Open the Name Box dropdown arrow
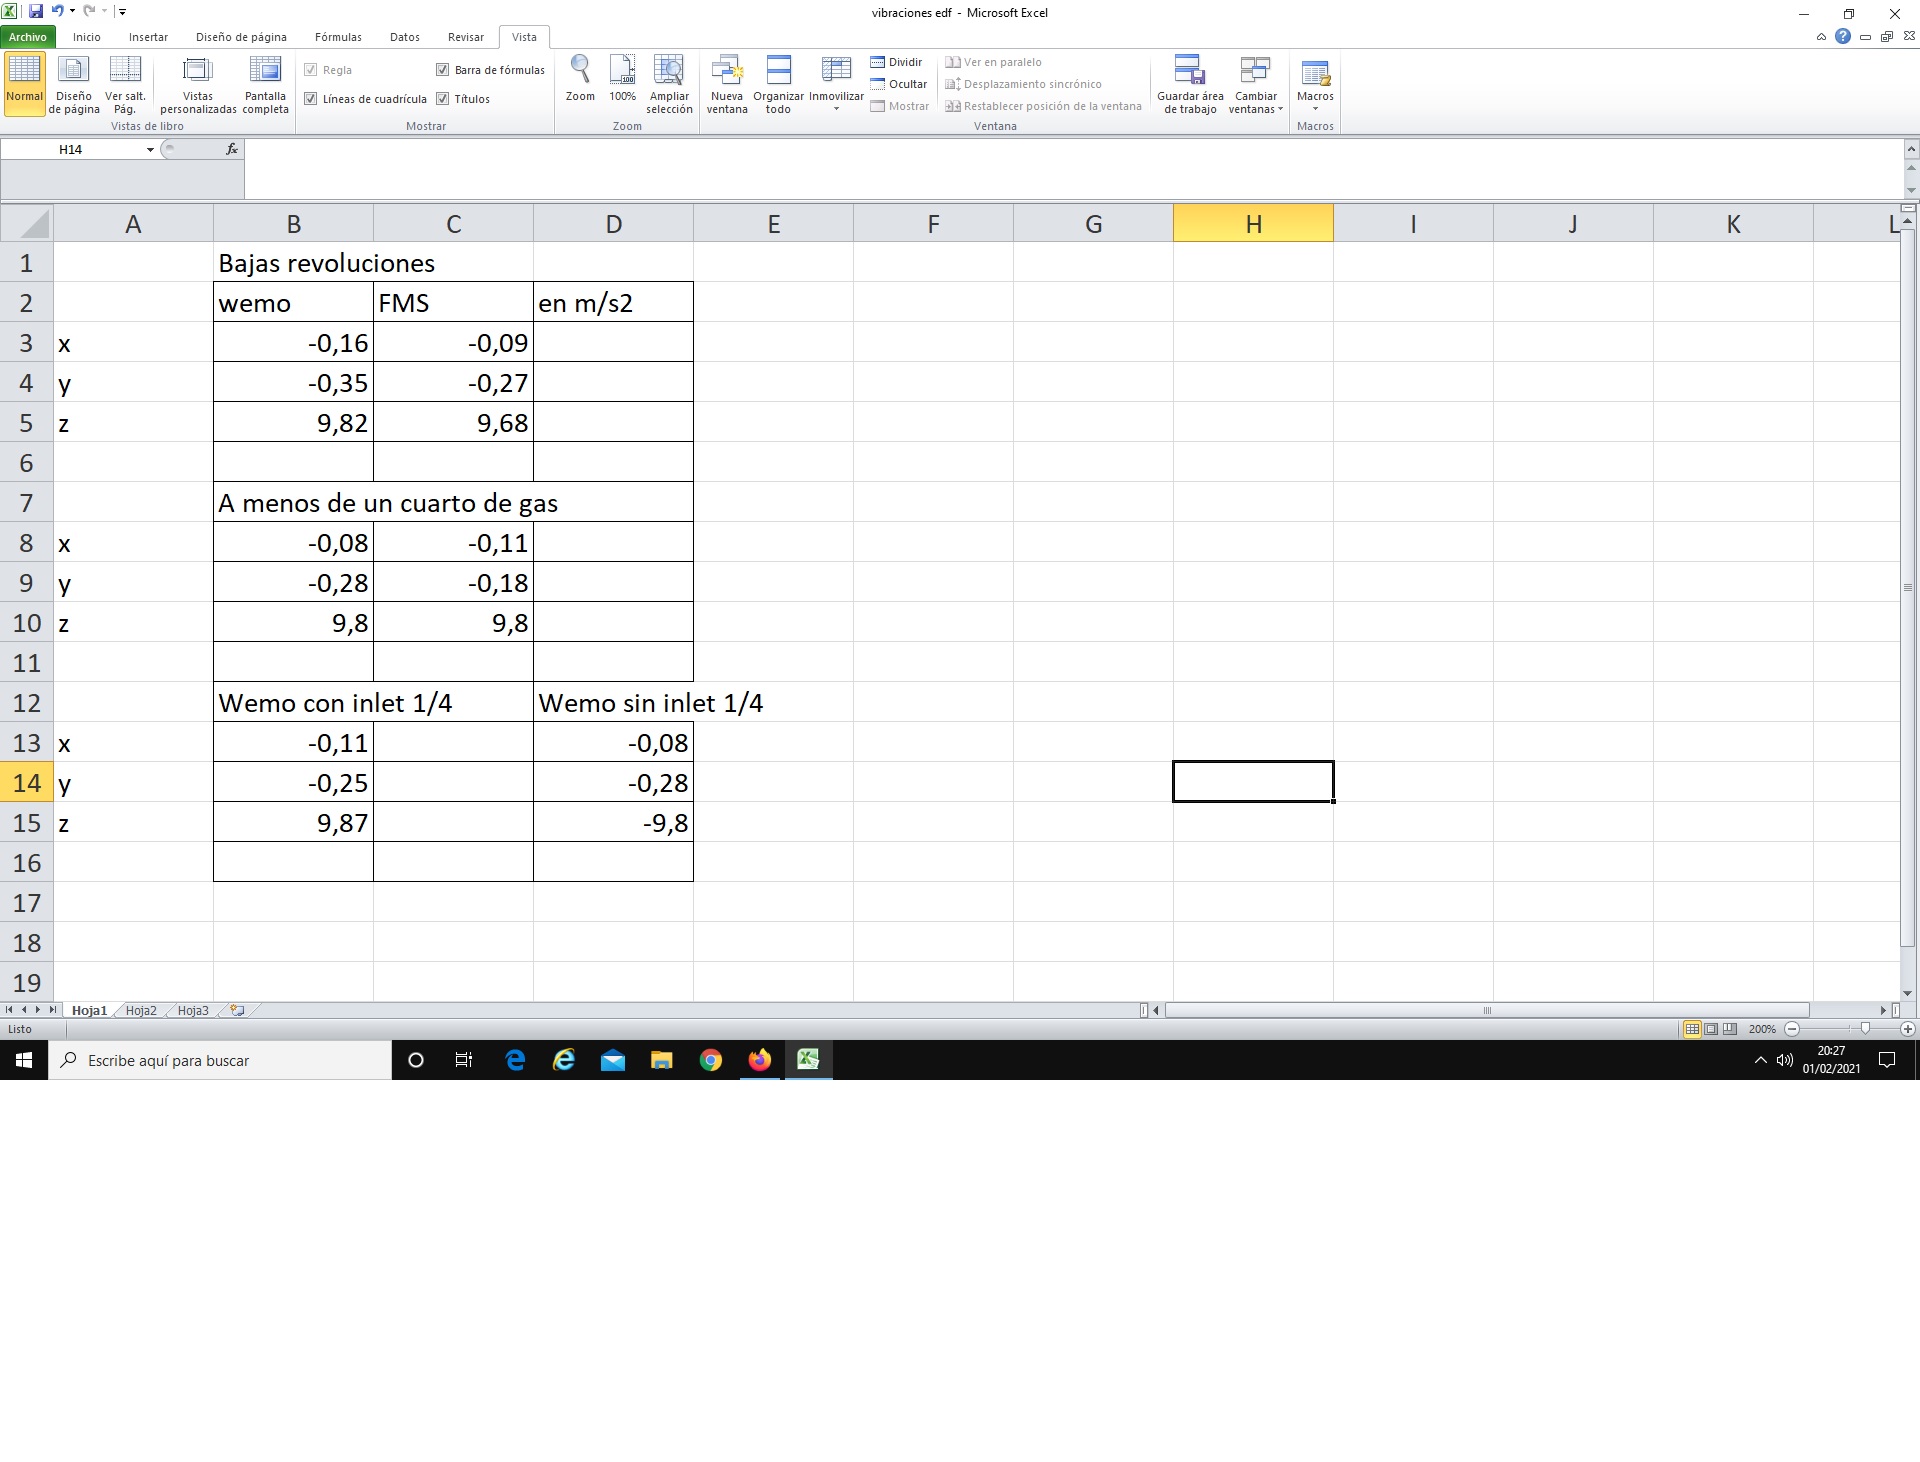The width and height of the screenshot is (1920, 1462). [x=150, y=150]
